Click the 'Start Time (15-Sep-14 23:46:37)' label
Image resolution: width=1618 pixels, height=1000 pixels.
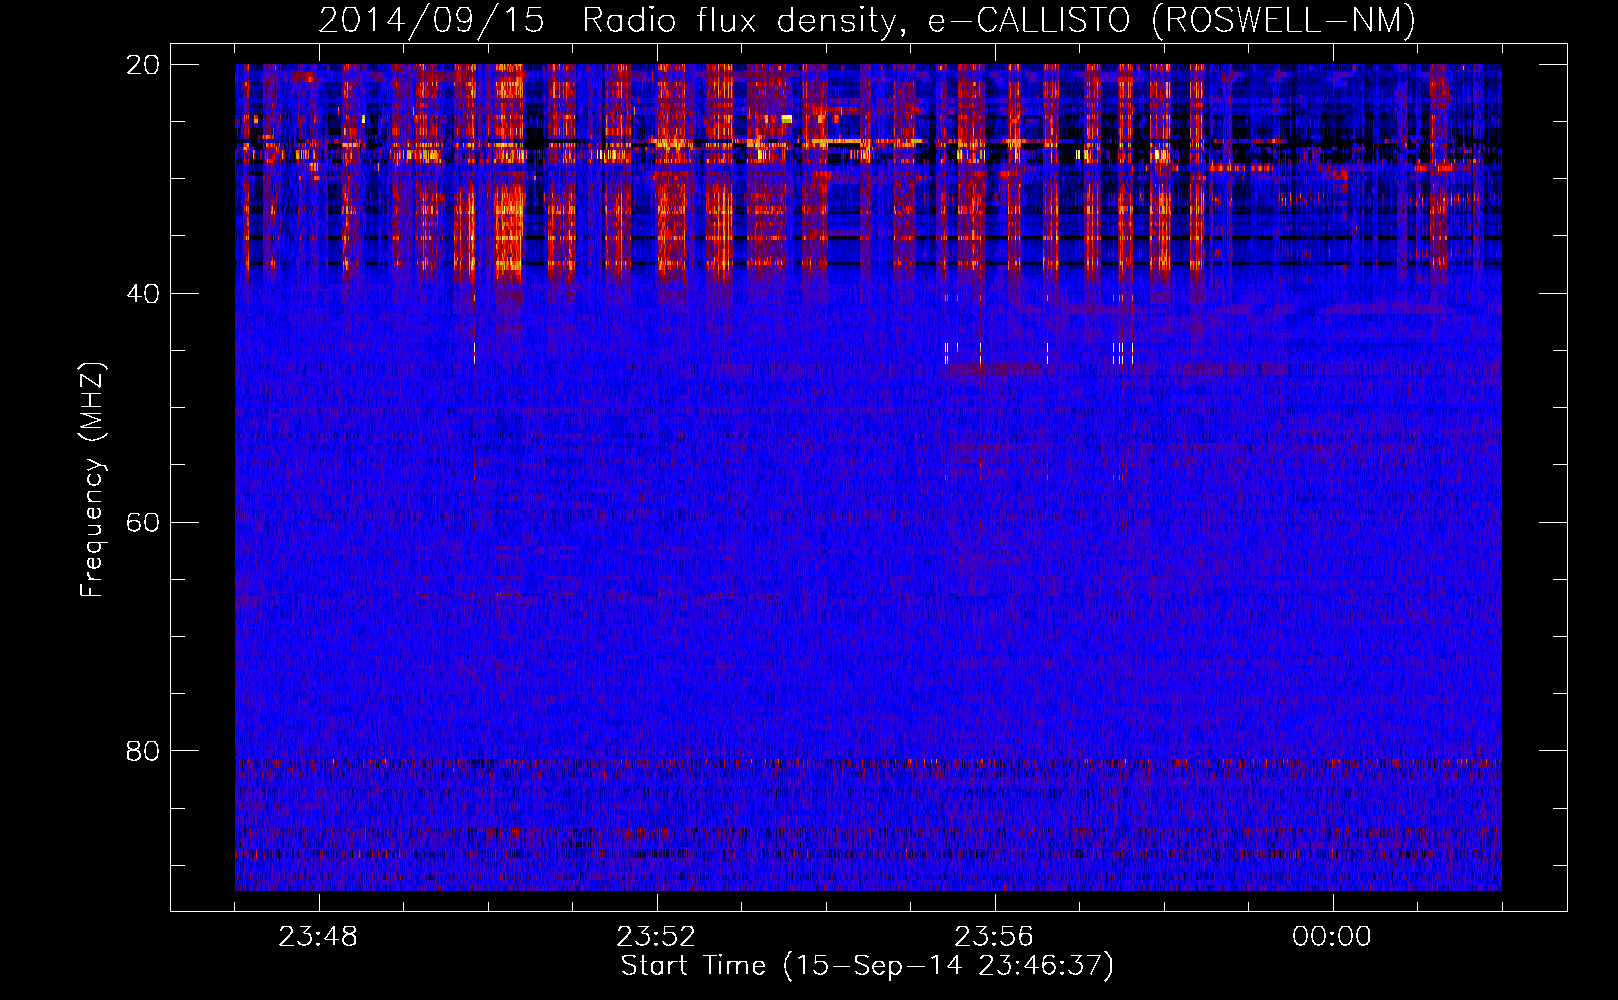(867, 966)
